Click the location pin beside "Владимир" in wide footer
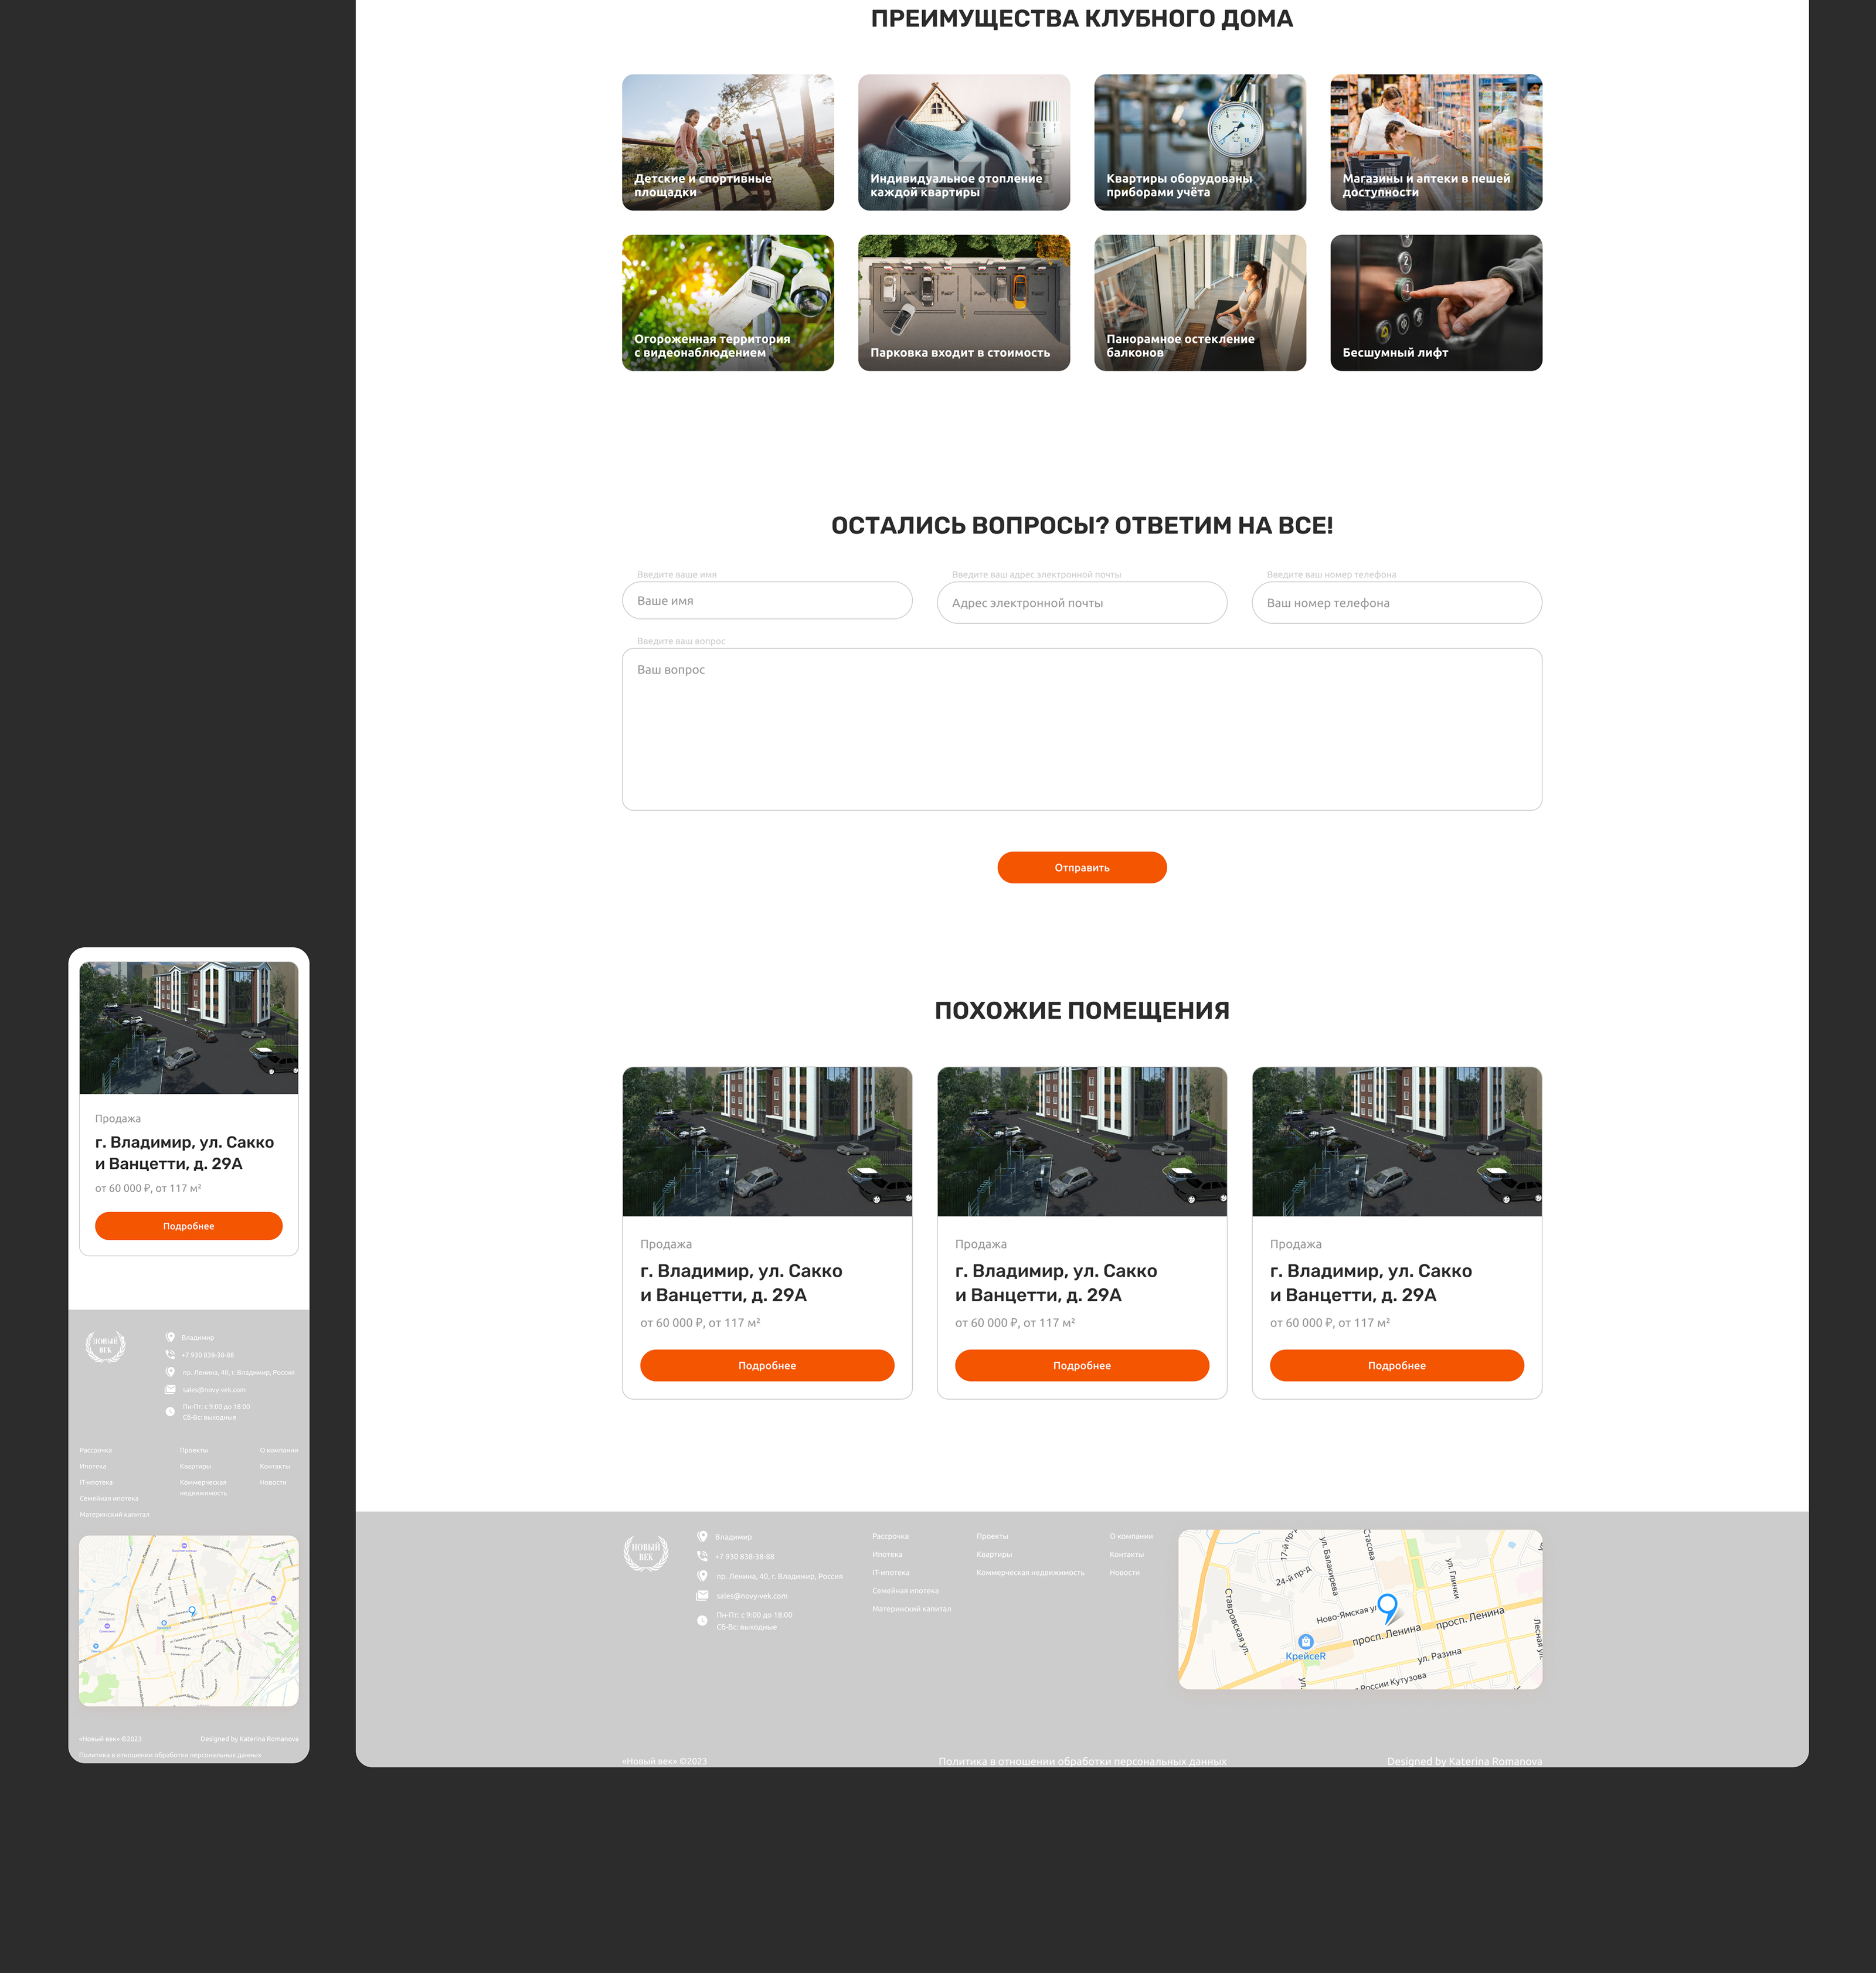The image size is (1876, 1973). (702, 1536)
